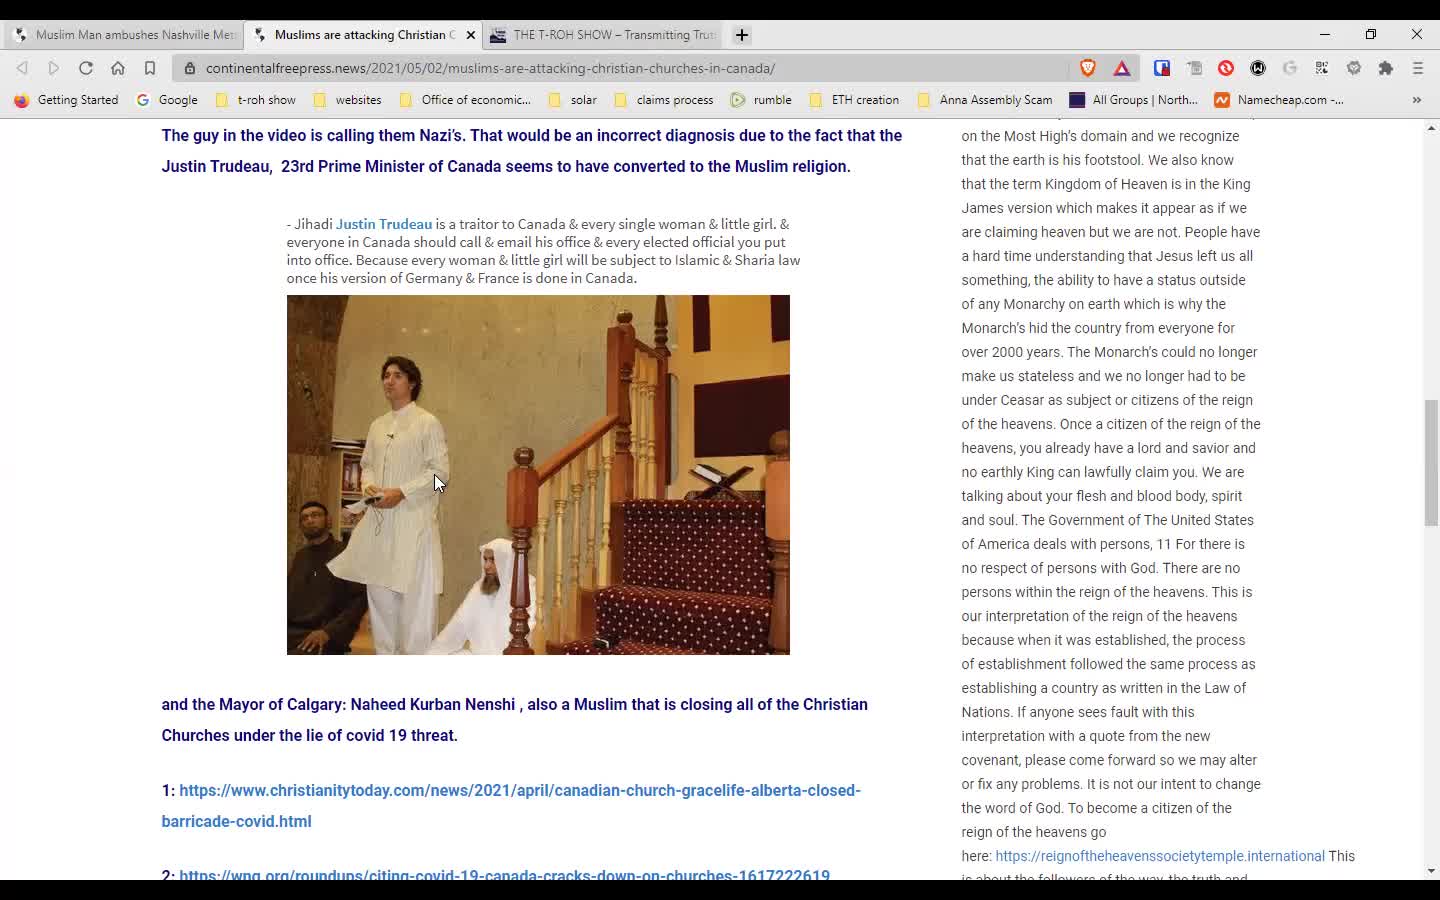Open Office of economic bookmark folder
This screenshot has height=900, width=1440.
pyautogui.click(x=466, y=100)
